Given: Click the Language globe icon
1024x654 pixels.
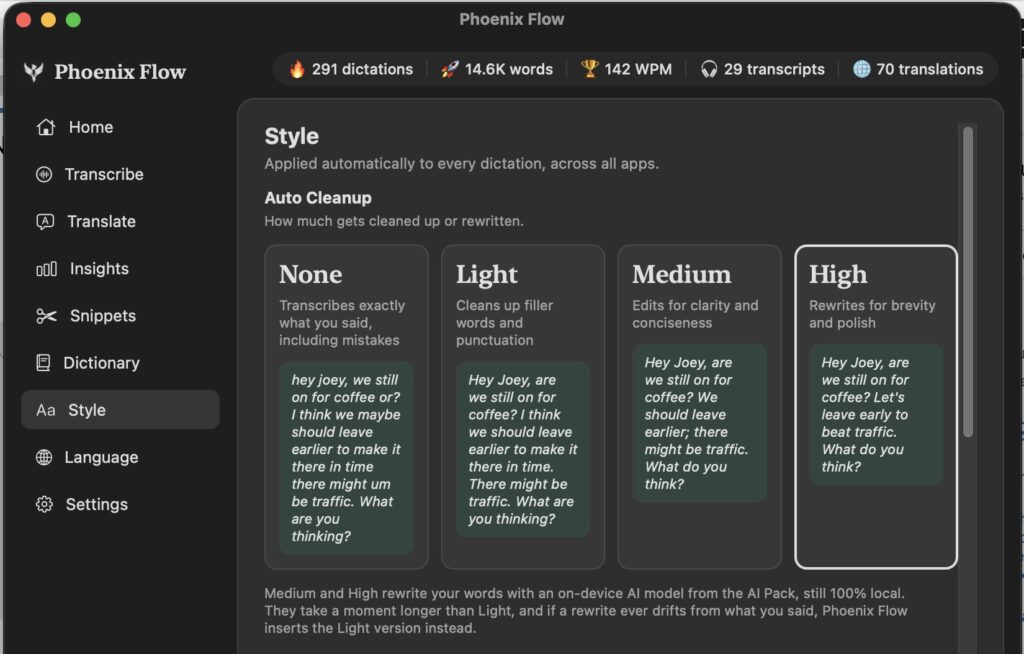Looking at the screenshot, I should 44,457.
